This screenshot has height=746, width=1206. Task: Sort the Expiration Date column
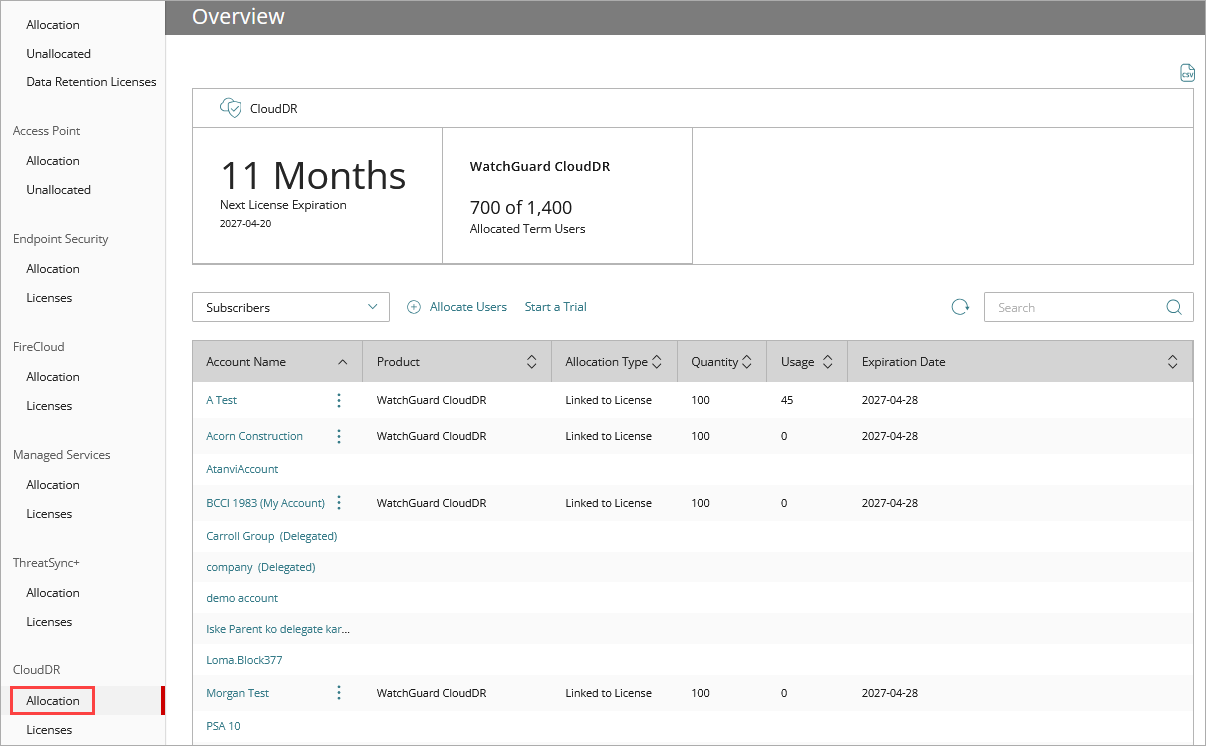1173,362
